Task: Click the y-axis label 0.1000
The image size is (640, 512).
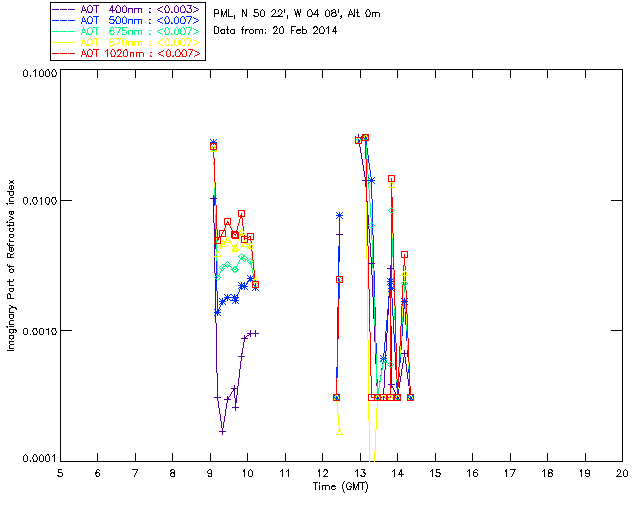Action: [39, 74]
